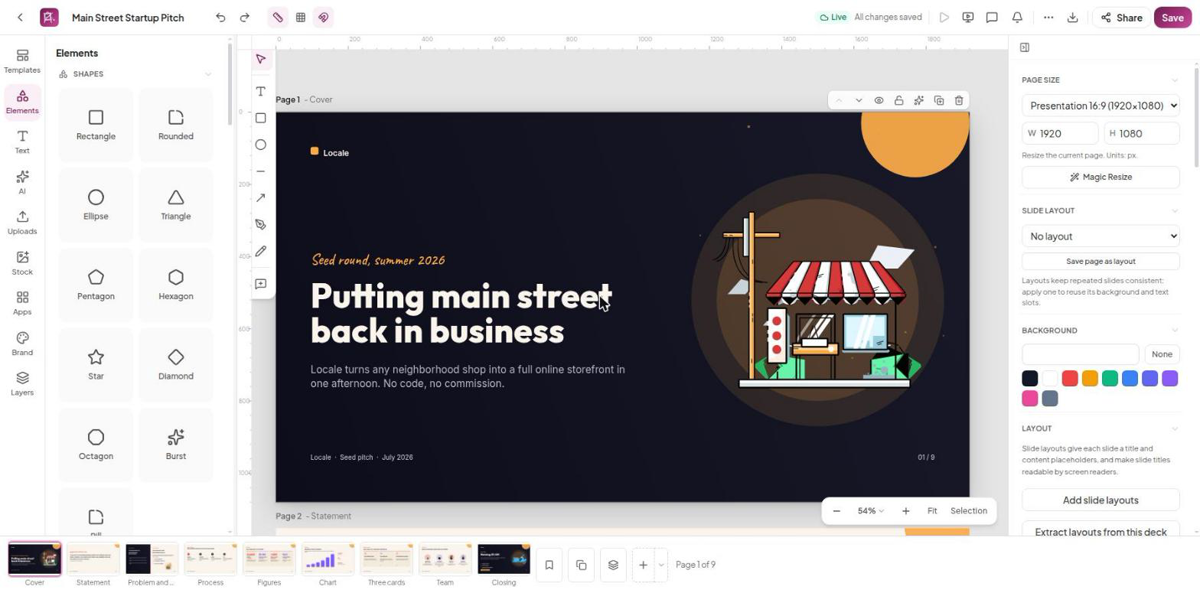Open the more options ellipsis menu

click(x=1048, y=17)
